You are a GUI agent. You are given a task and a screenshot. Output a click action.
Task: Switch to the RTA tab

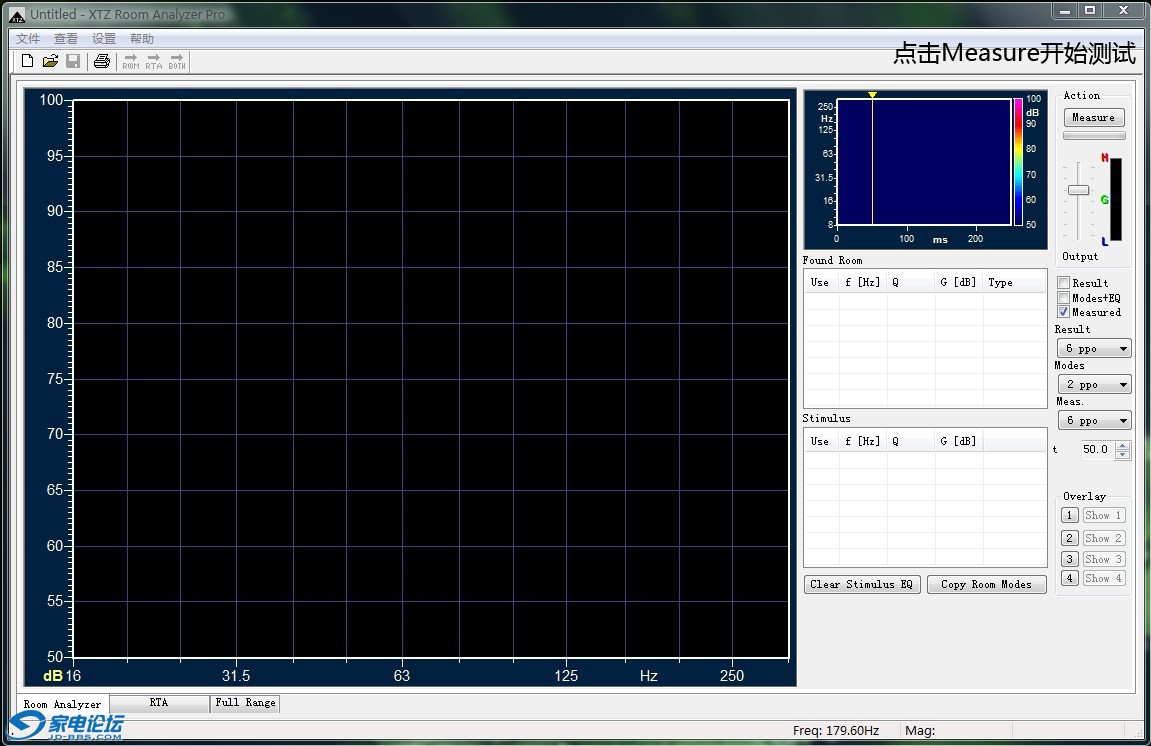coord(159,703)
